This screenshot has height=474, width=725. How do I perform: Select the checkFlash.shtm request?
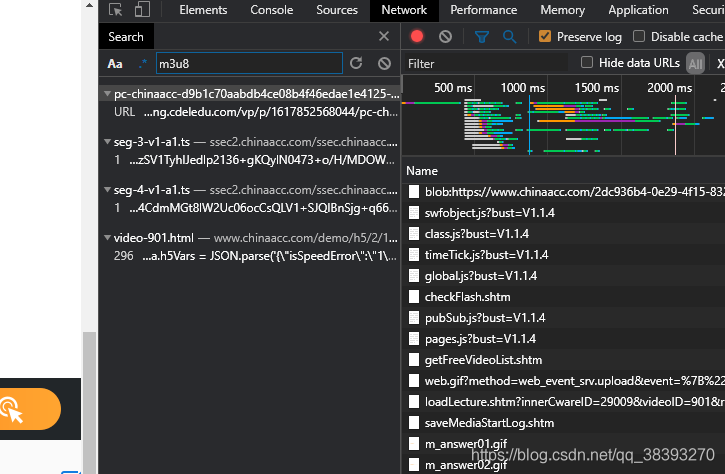click(564, 297)
